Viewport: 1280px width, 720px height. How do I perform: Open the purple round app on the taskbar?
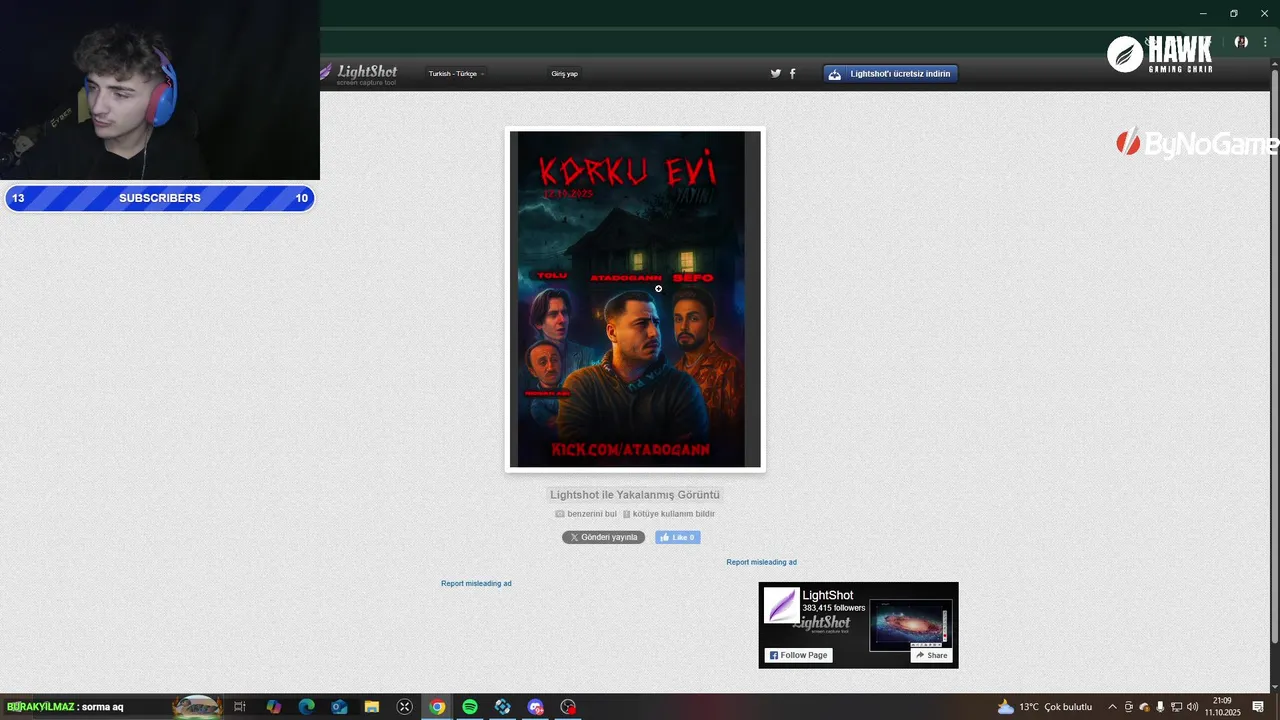coord(536,707)
